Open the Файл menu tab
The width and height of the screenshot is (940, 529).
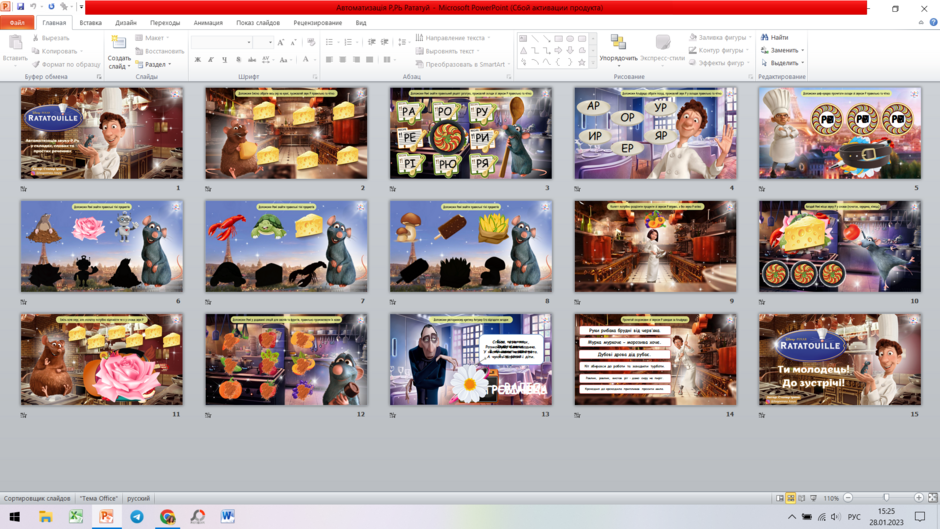[x=17, y=23]
